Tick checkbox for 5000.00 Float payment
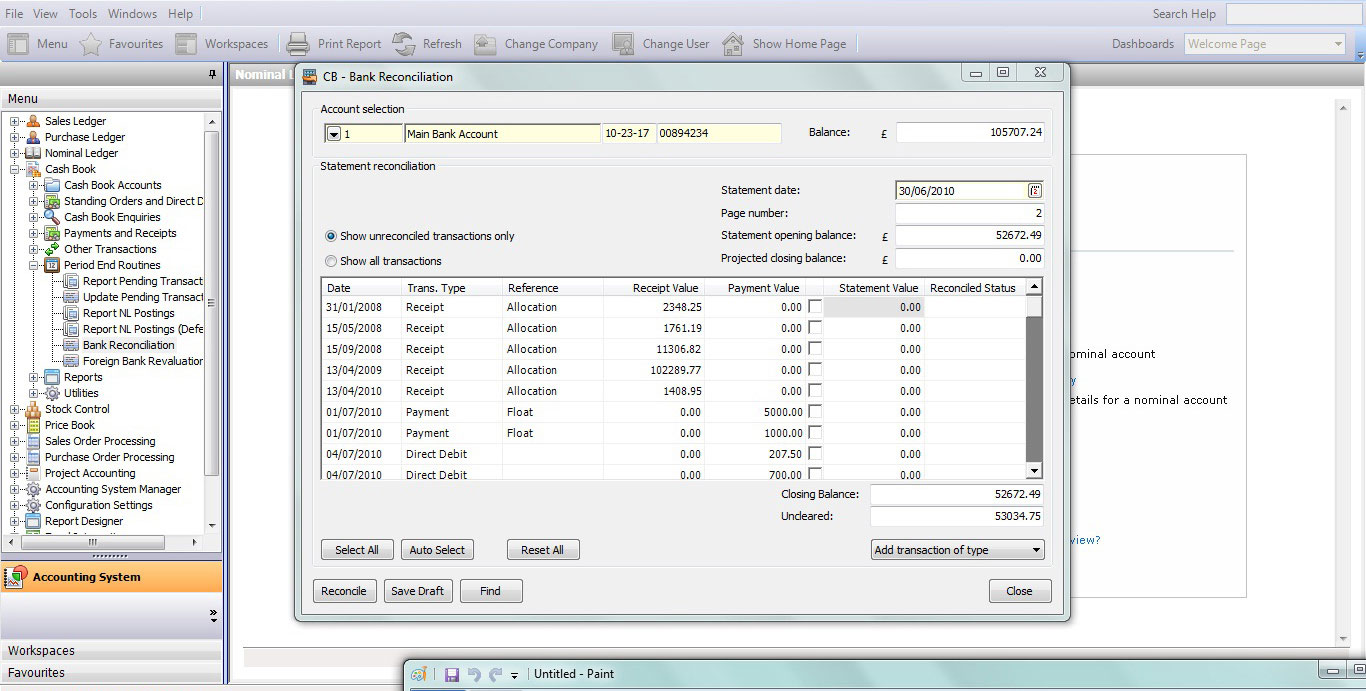Image resolution: width=1366 pixels, height=691 pixels. click(815, 412)
